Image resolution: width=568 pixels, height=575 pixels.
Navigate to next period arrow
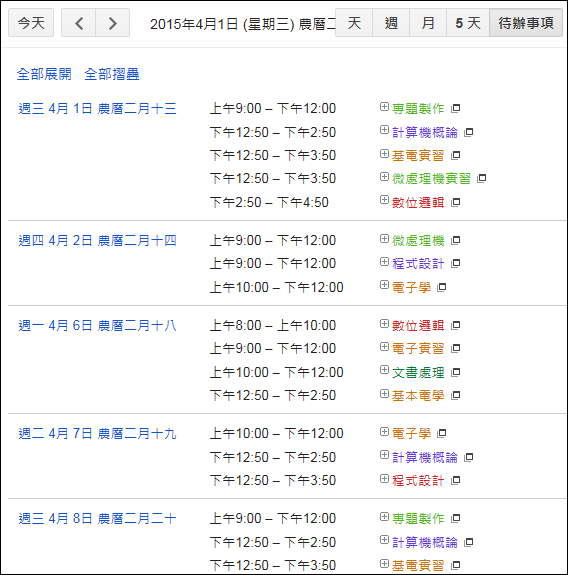click(x=113, y=23)
